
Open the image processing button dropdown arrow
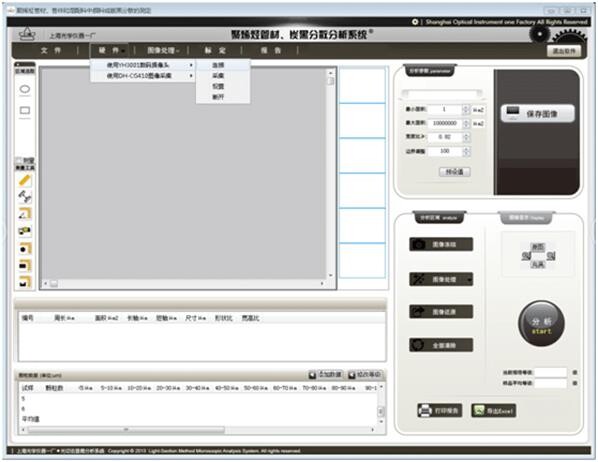coord(469,280)
